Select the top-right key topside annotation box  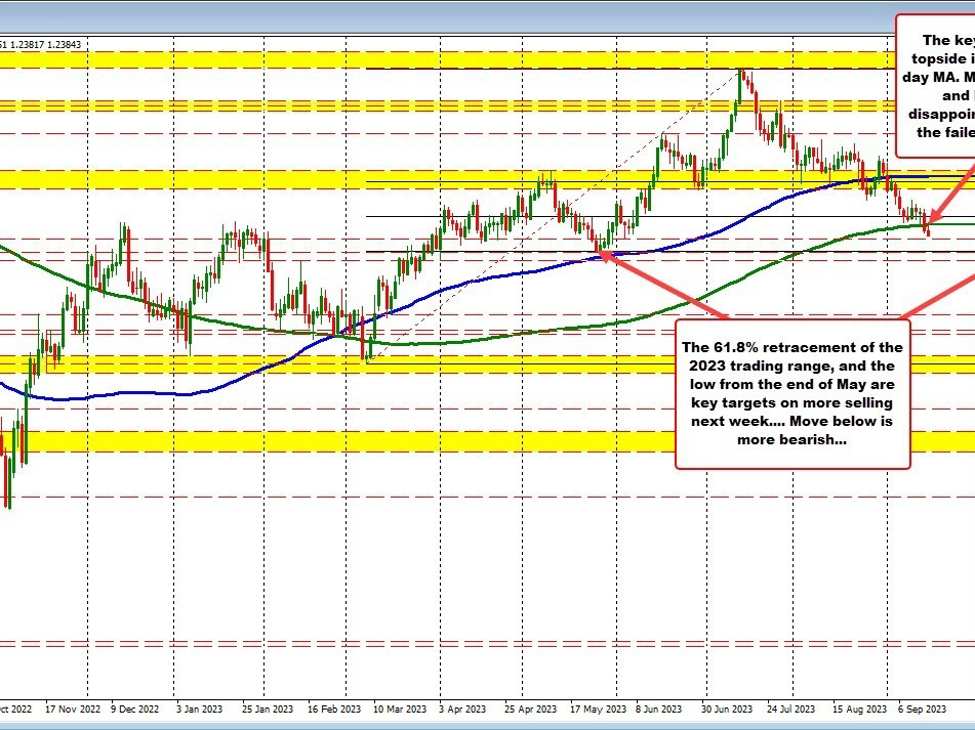(x=935, y=86)
